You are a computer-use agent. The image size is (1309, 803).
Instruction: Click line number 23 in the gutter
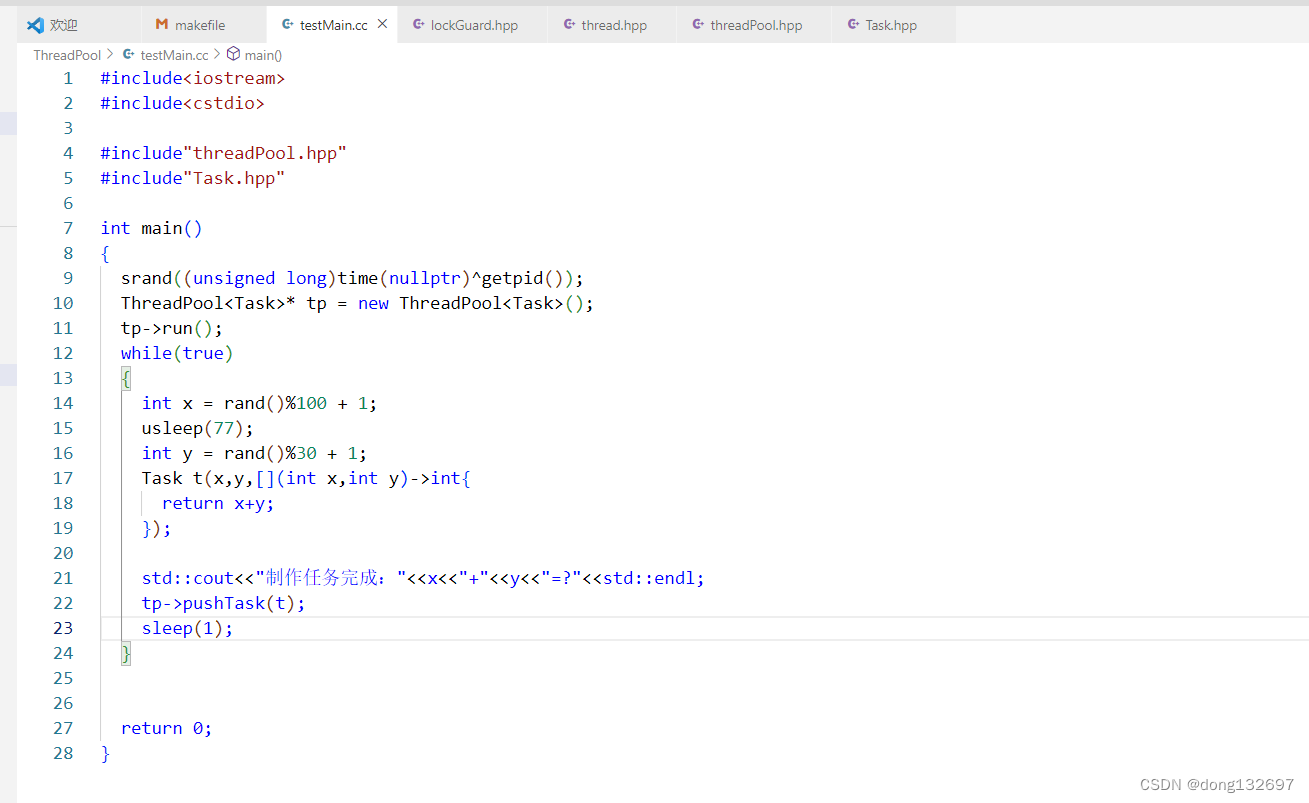63,628
